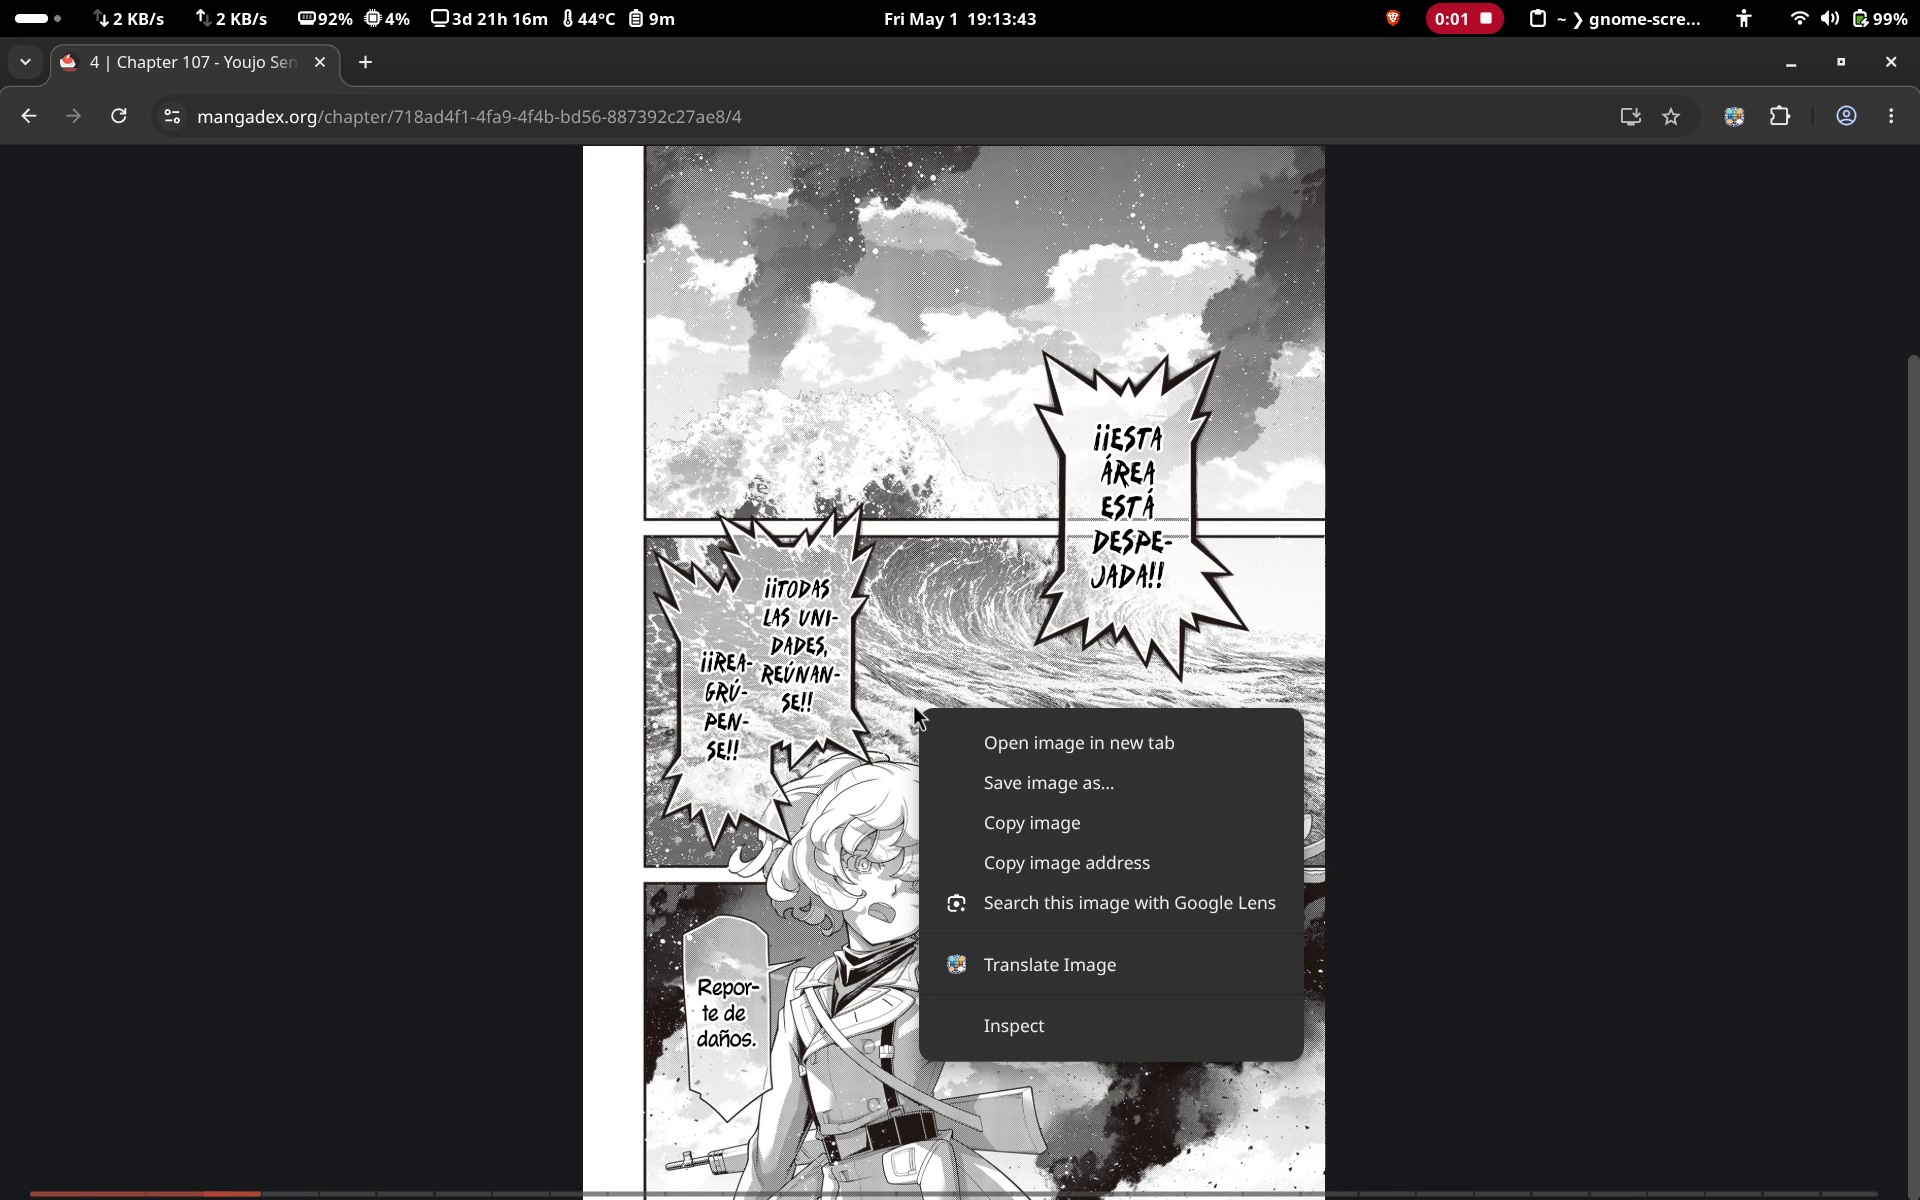Click the gnome-scre... terminal indicator
The image size is (1920, 1200).
(1629, 18)
